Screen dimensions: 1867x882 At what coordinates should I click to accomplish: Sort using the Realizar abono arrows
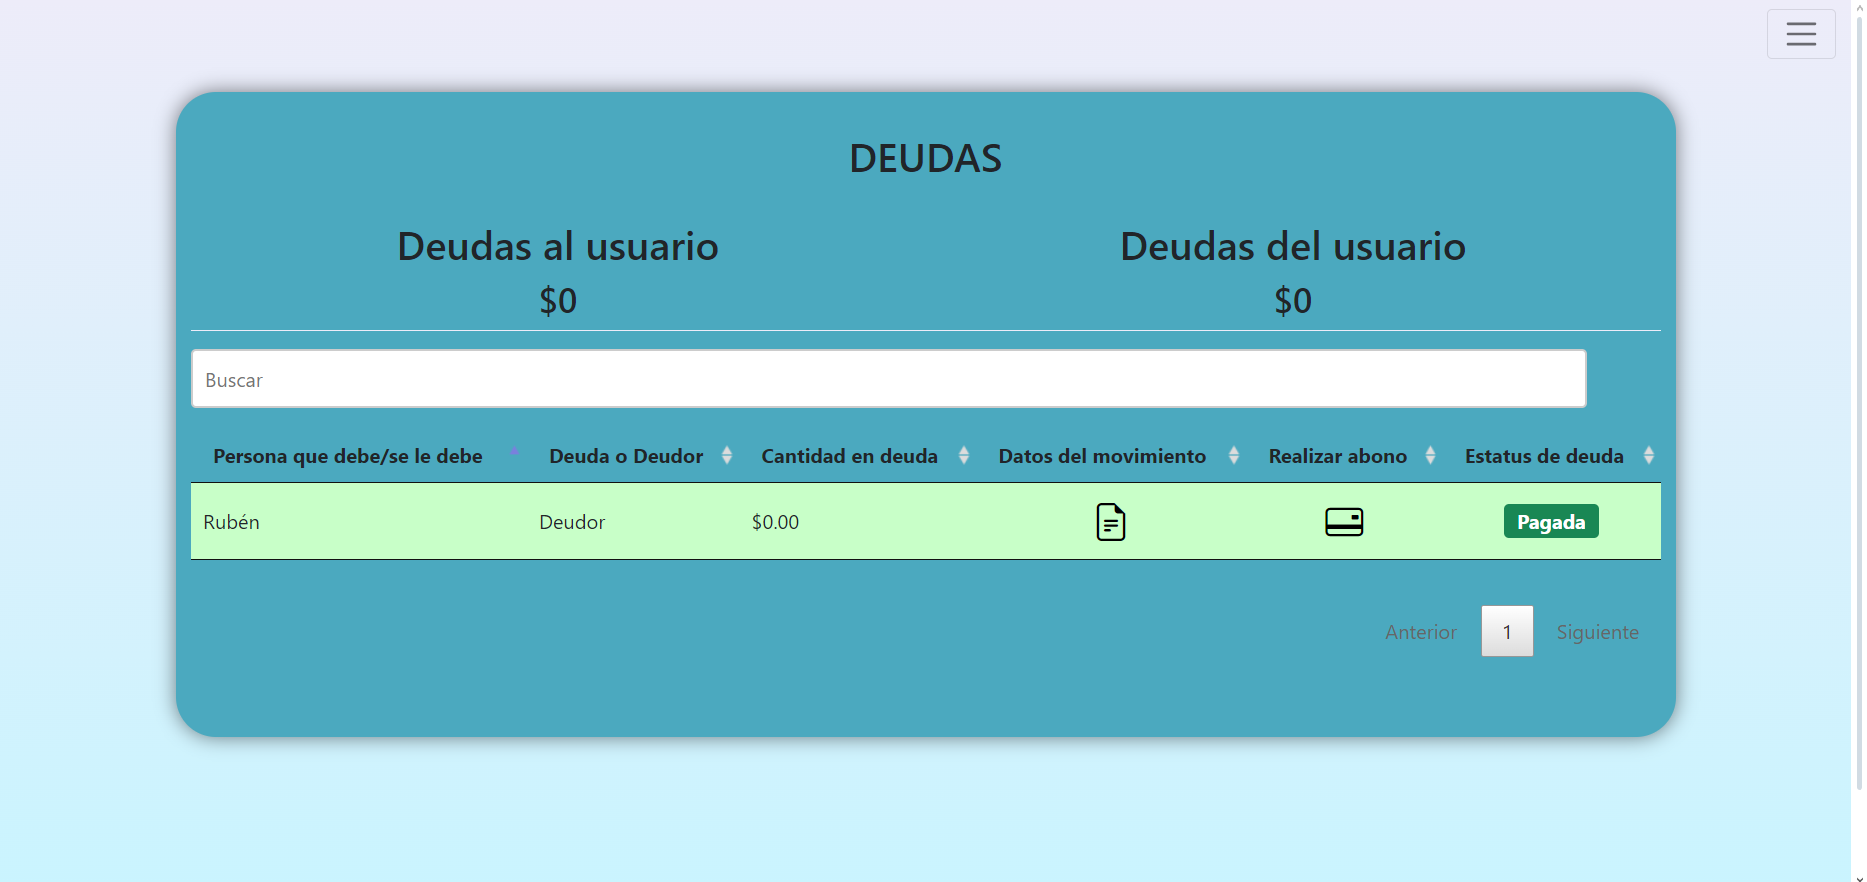[x=1430, y=456]
